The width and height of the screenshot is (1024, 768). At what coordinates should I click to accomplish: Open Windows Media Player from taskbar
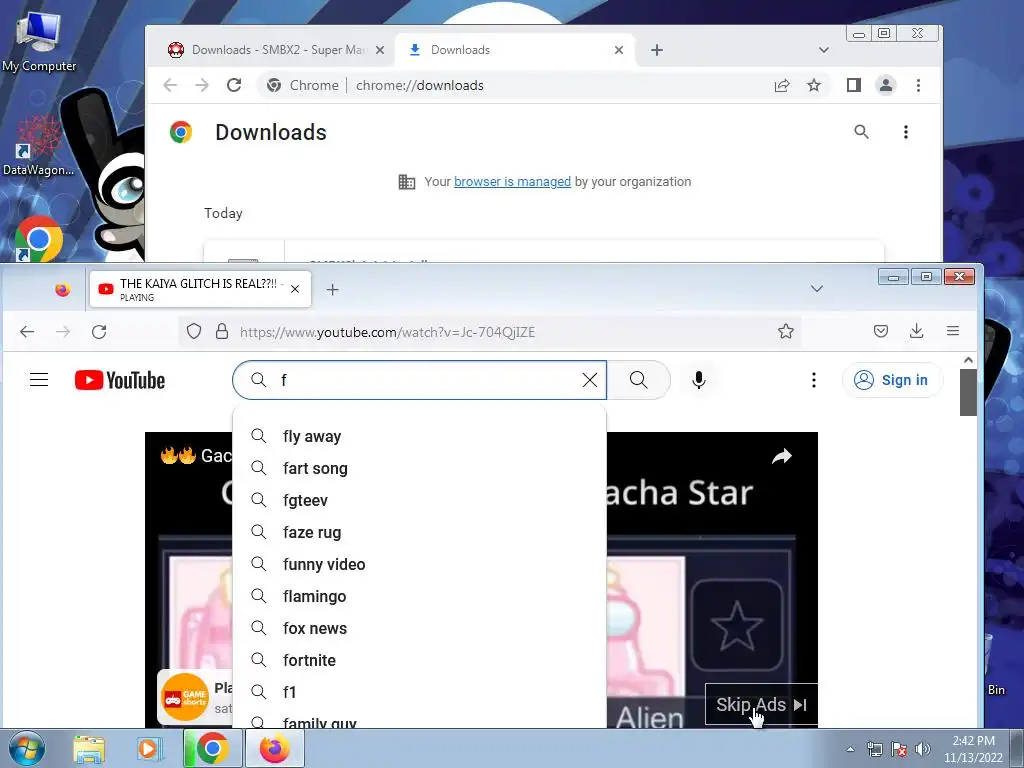click(x=149, y=748)
